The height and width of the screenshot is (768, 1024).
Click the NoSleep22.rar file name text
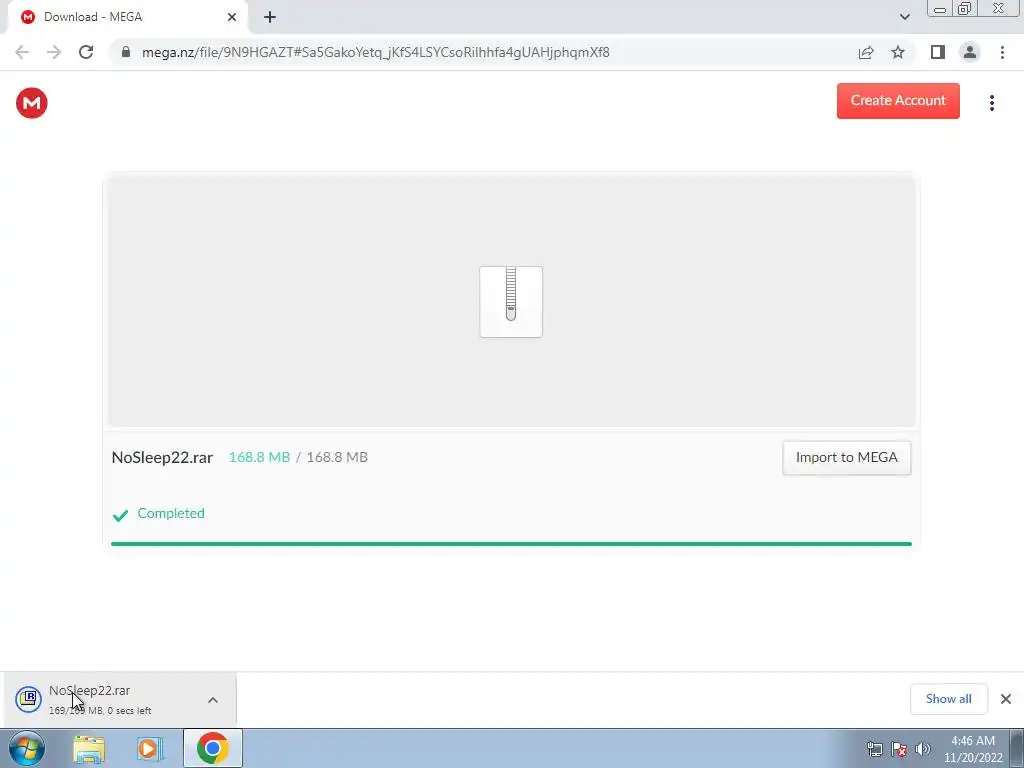pos(162,457)
